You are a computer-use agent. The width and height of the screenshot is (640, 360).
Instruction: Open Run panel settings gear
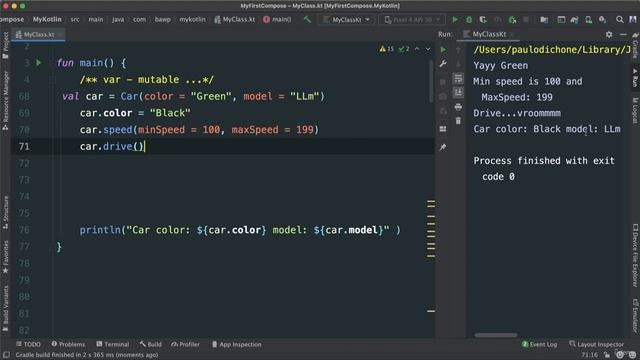609,34
